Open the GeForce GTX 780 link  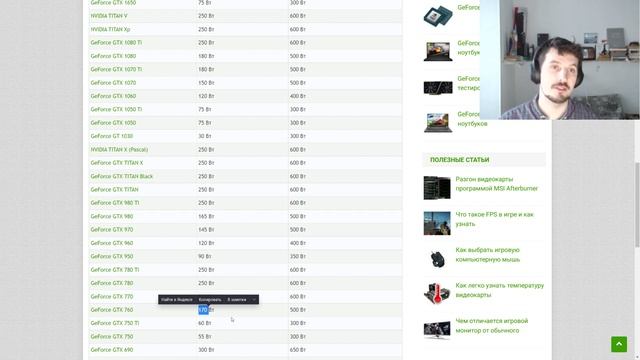pyautogui.click(x=112, y=283)
